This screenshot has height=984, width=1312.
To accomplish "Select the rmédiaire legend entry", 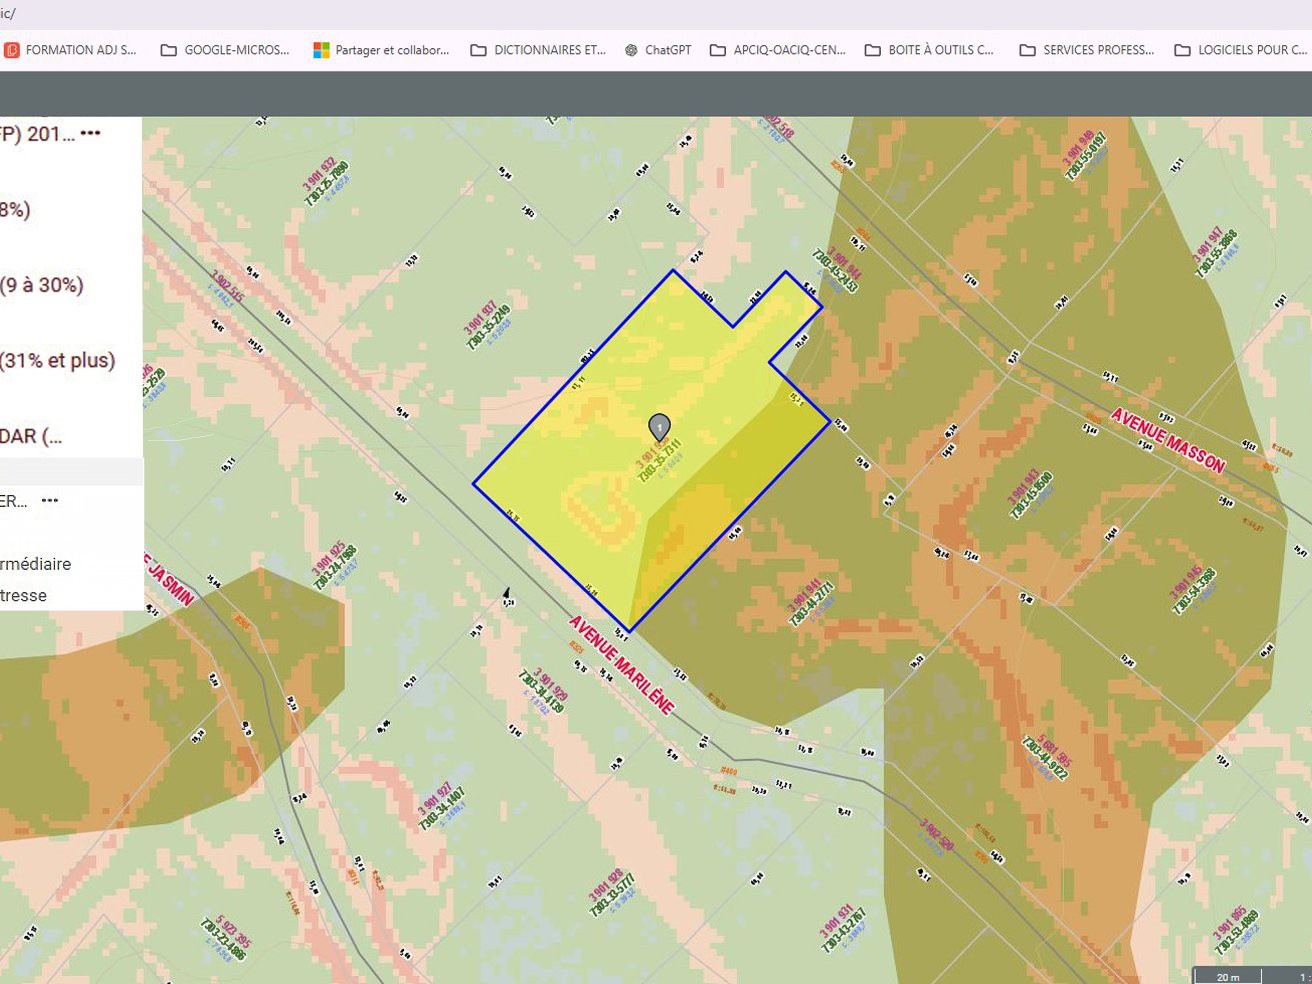I will (36, 564).
